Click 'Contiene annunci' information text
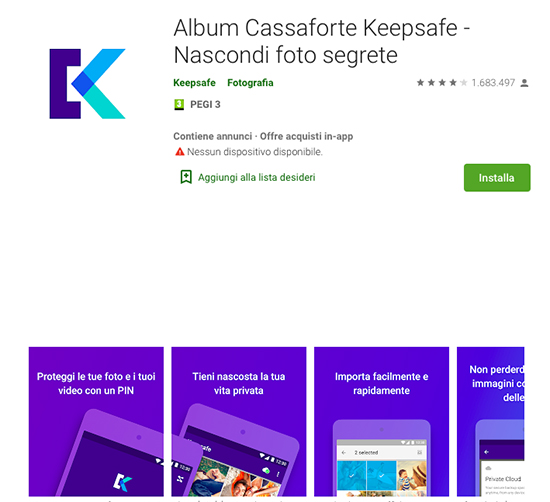 213,136
